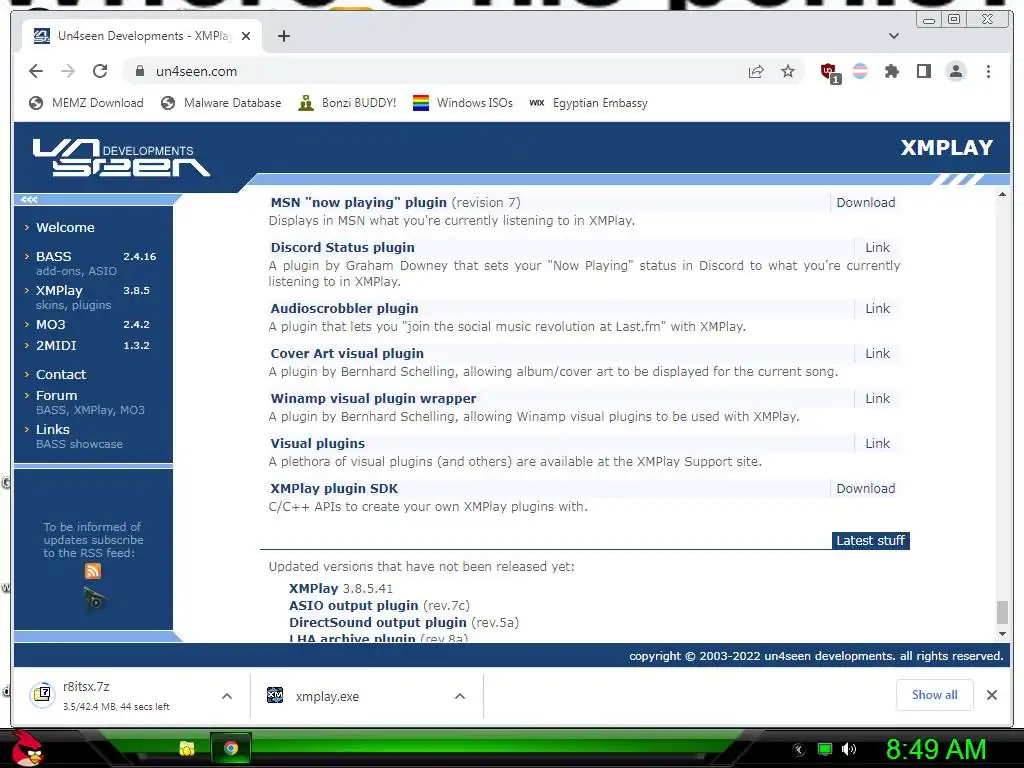Open the Egyptian Embassy bookmark
The width and height of the screenshot is (1024, 768).
[x=588, y=103]
